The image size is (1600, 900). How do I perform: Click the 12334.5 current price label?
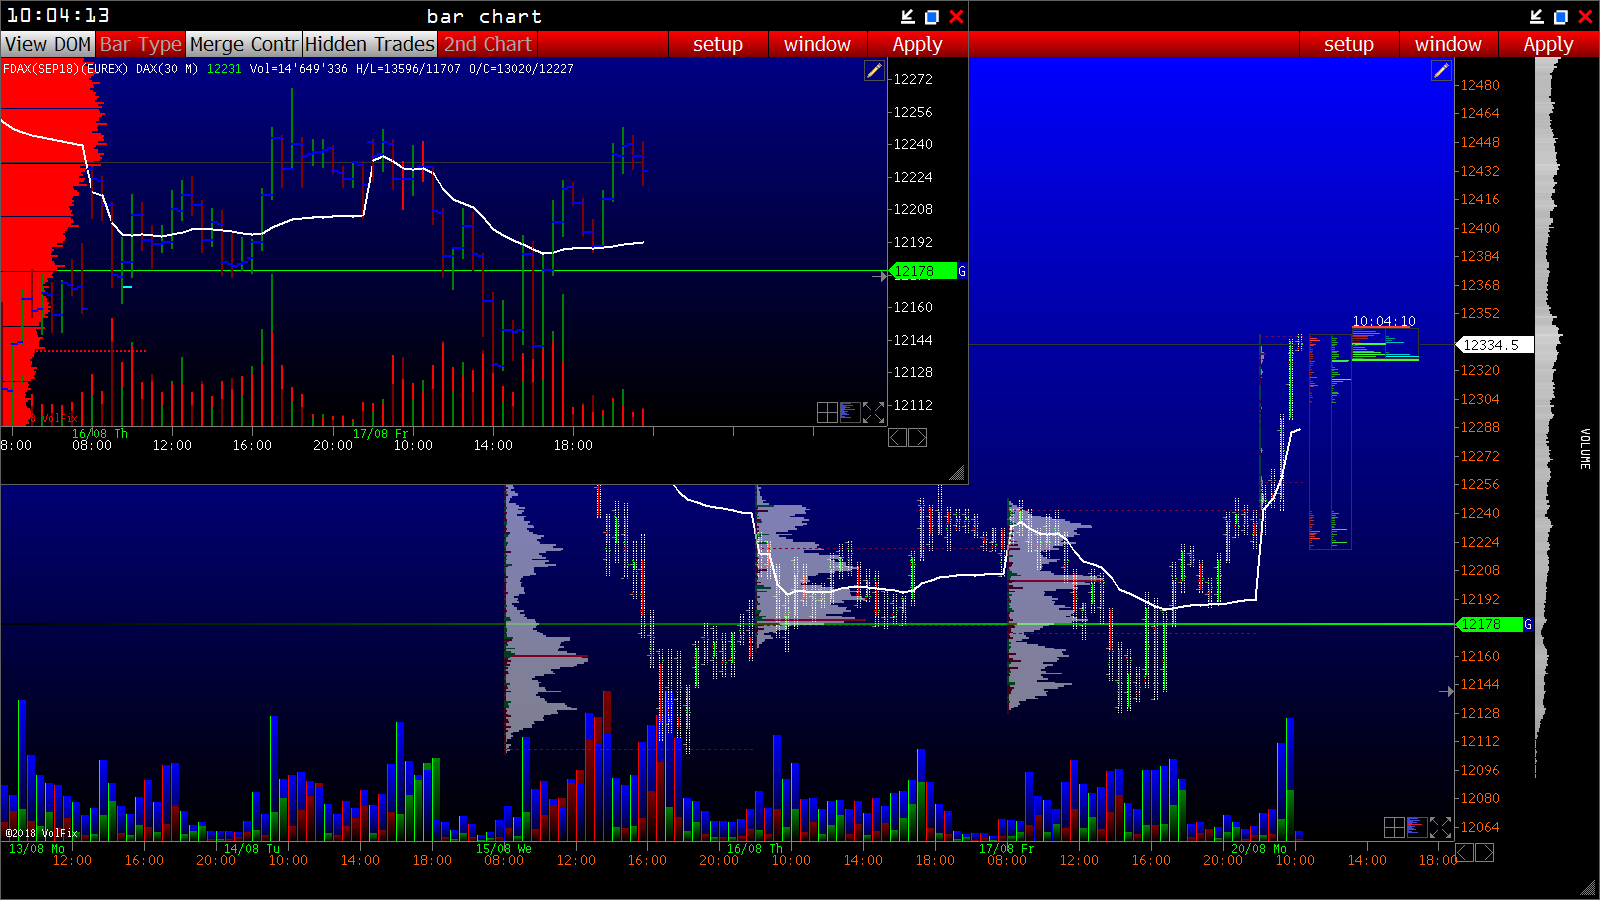pyautogui.click(x=1493, y=345)
